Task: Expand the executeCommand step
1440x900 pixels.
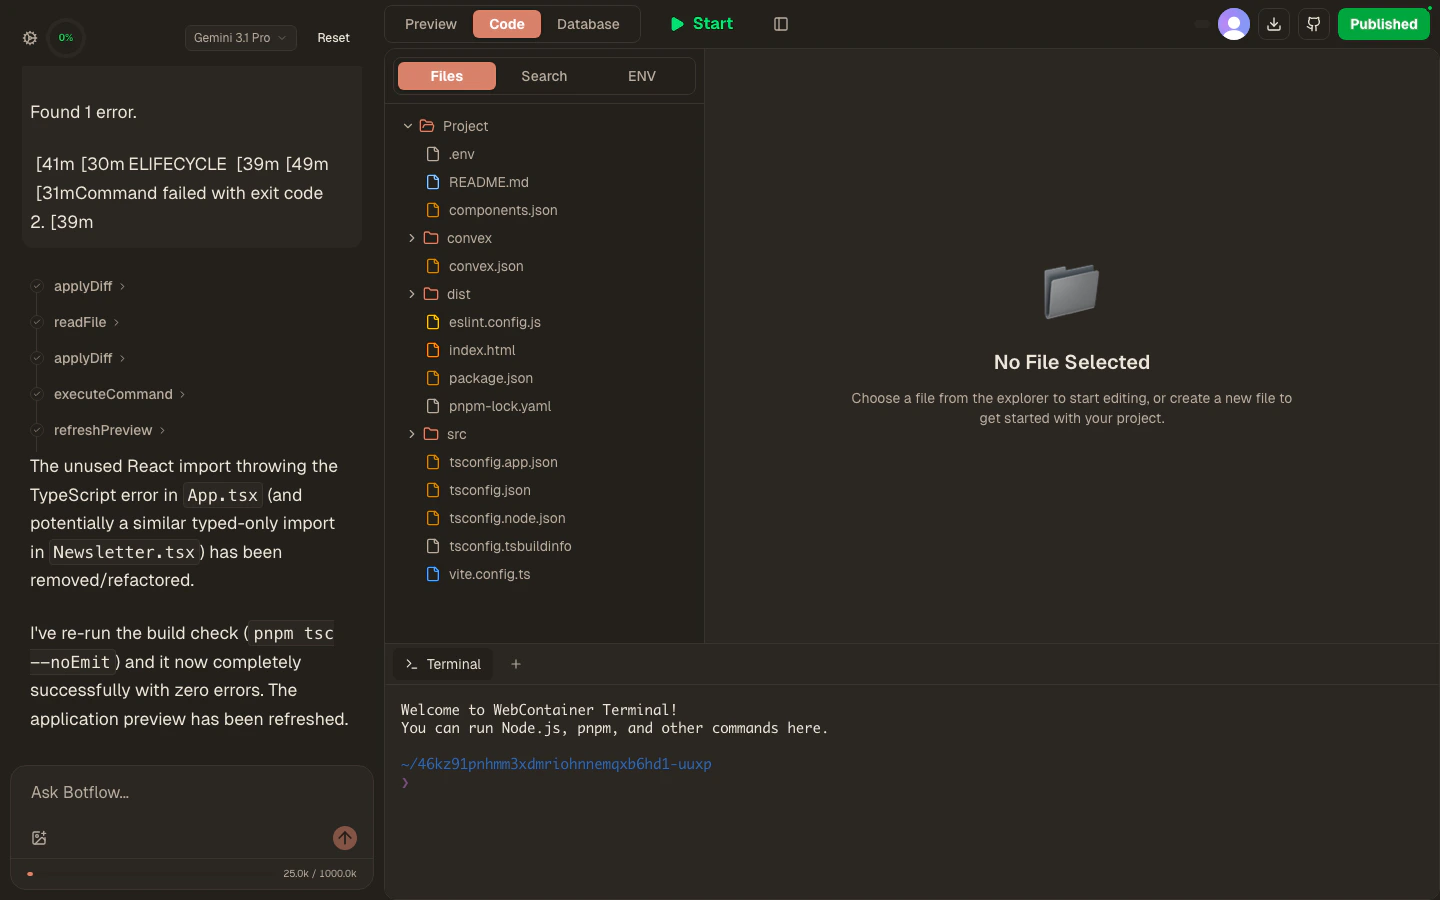Action: tap(120, 394)
